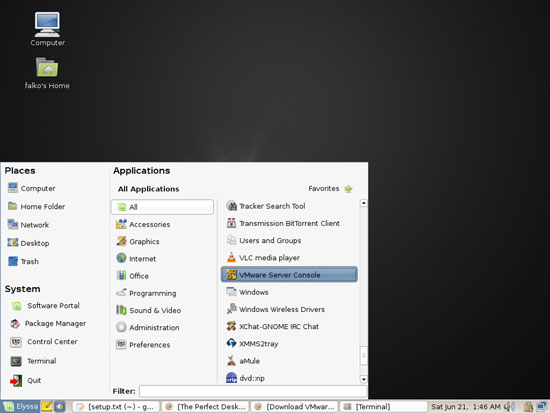The image size is (550, 413).
Task: Switch to the Terminal taskbar window
Action: pos(384,407)
